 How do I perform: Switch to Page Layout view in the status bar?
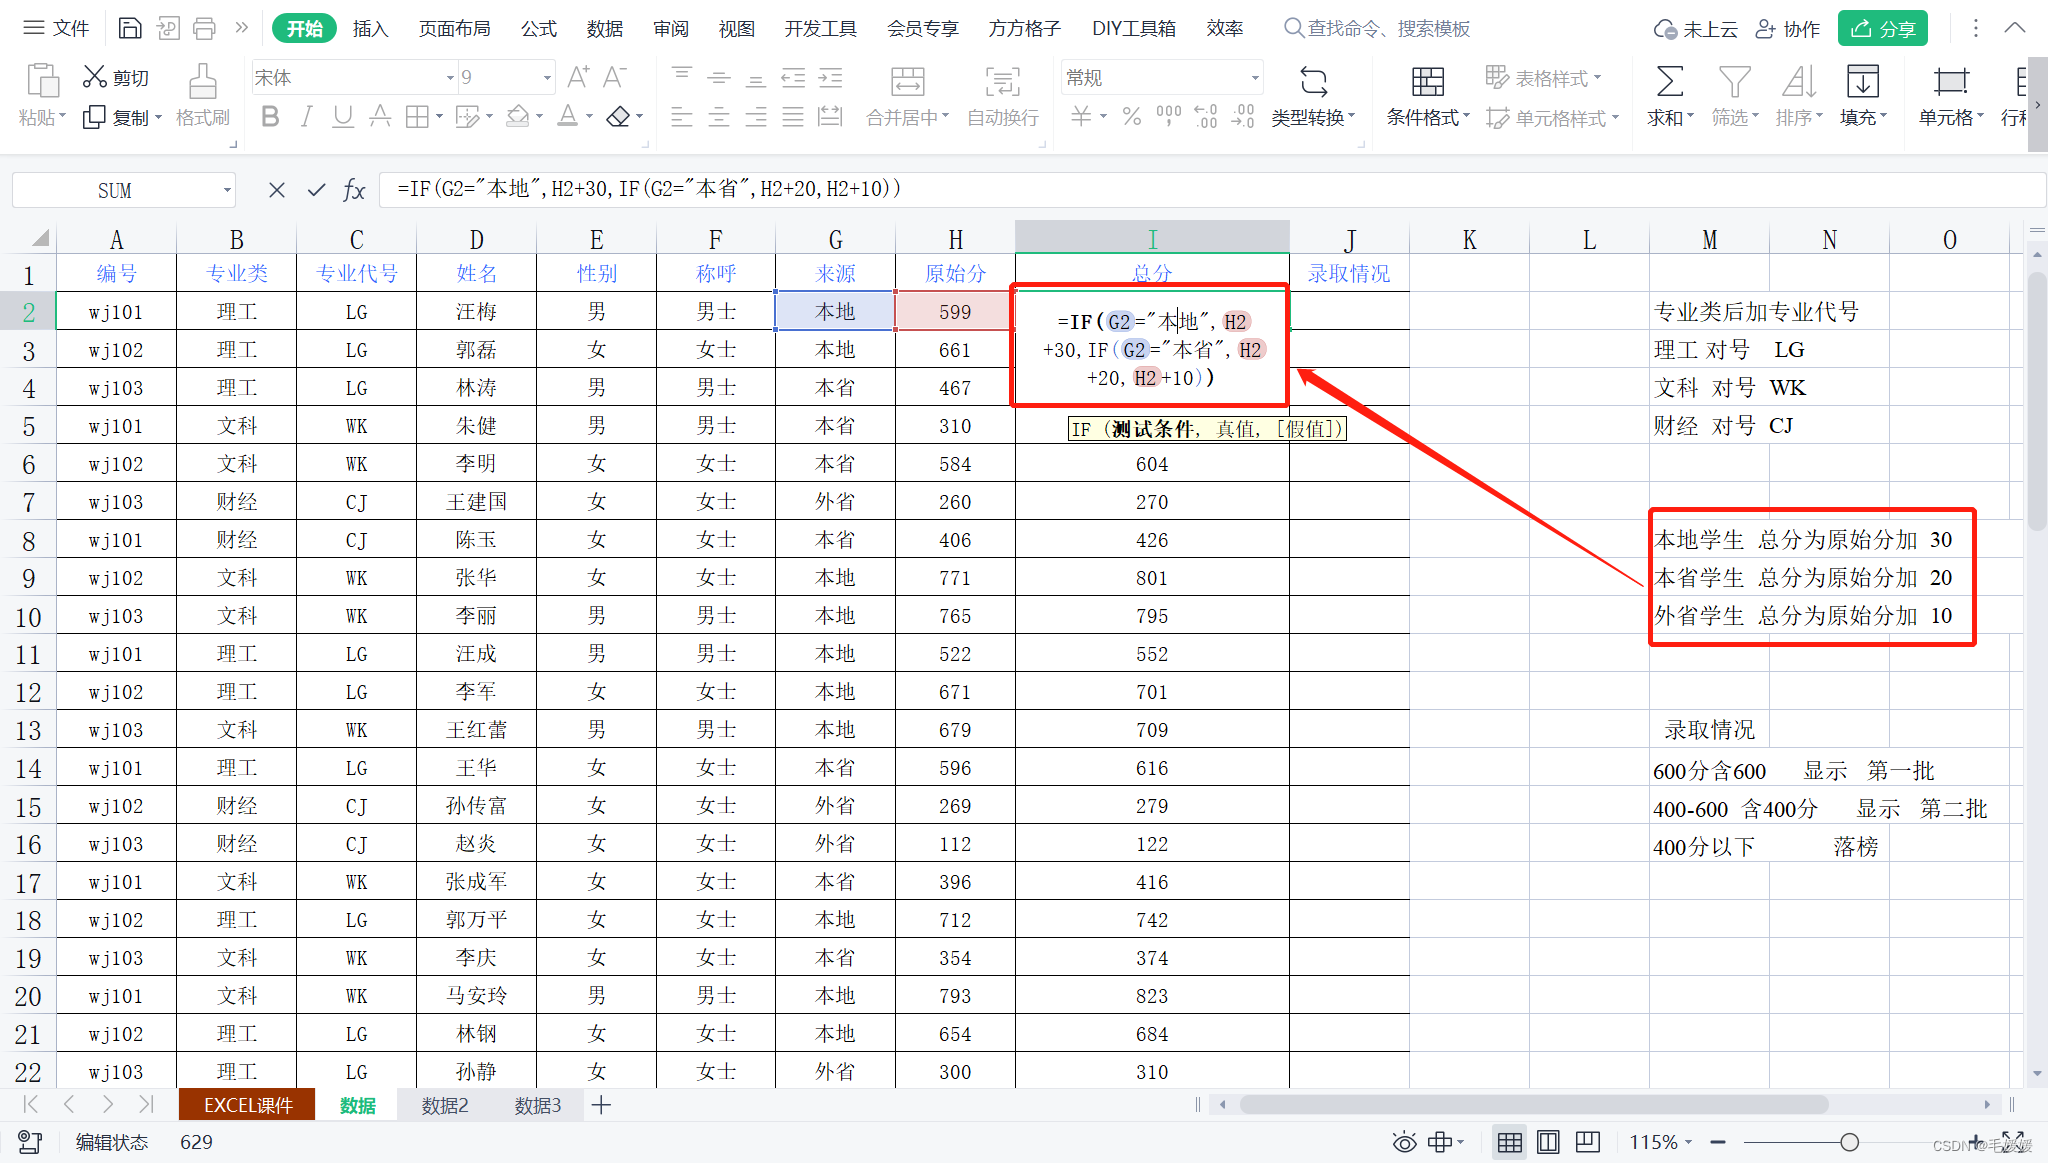[x=1548, y=1142]
